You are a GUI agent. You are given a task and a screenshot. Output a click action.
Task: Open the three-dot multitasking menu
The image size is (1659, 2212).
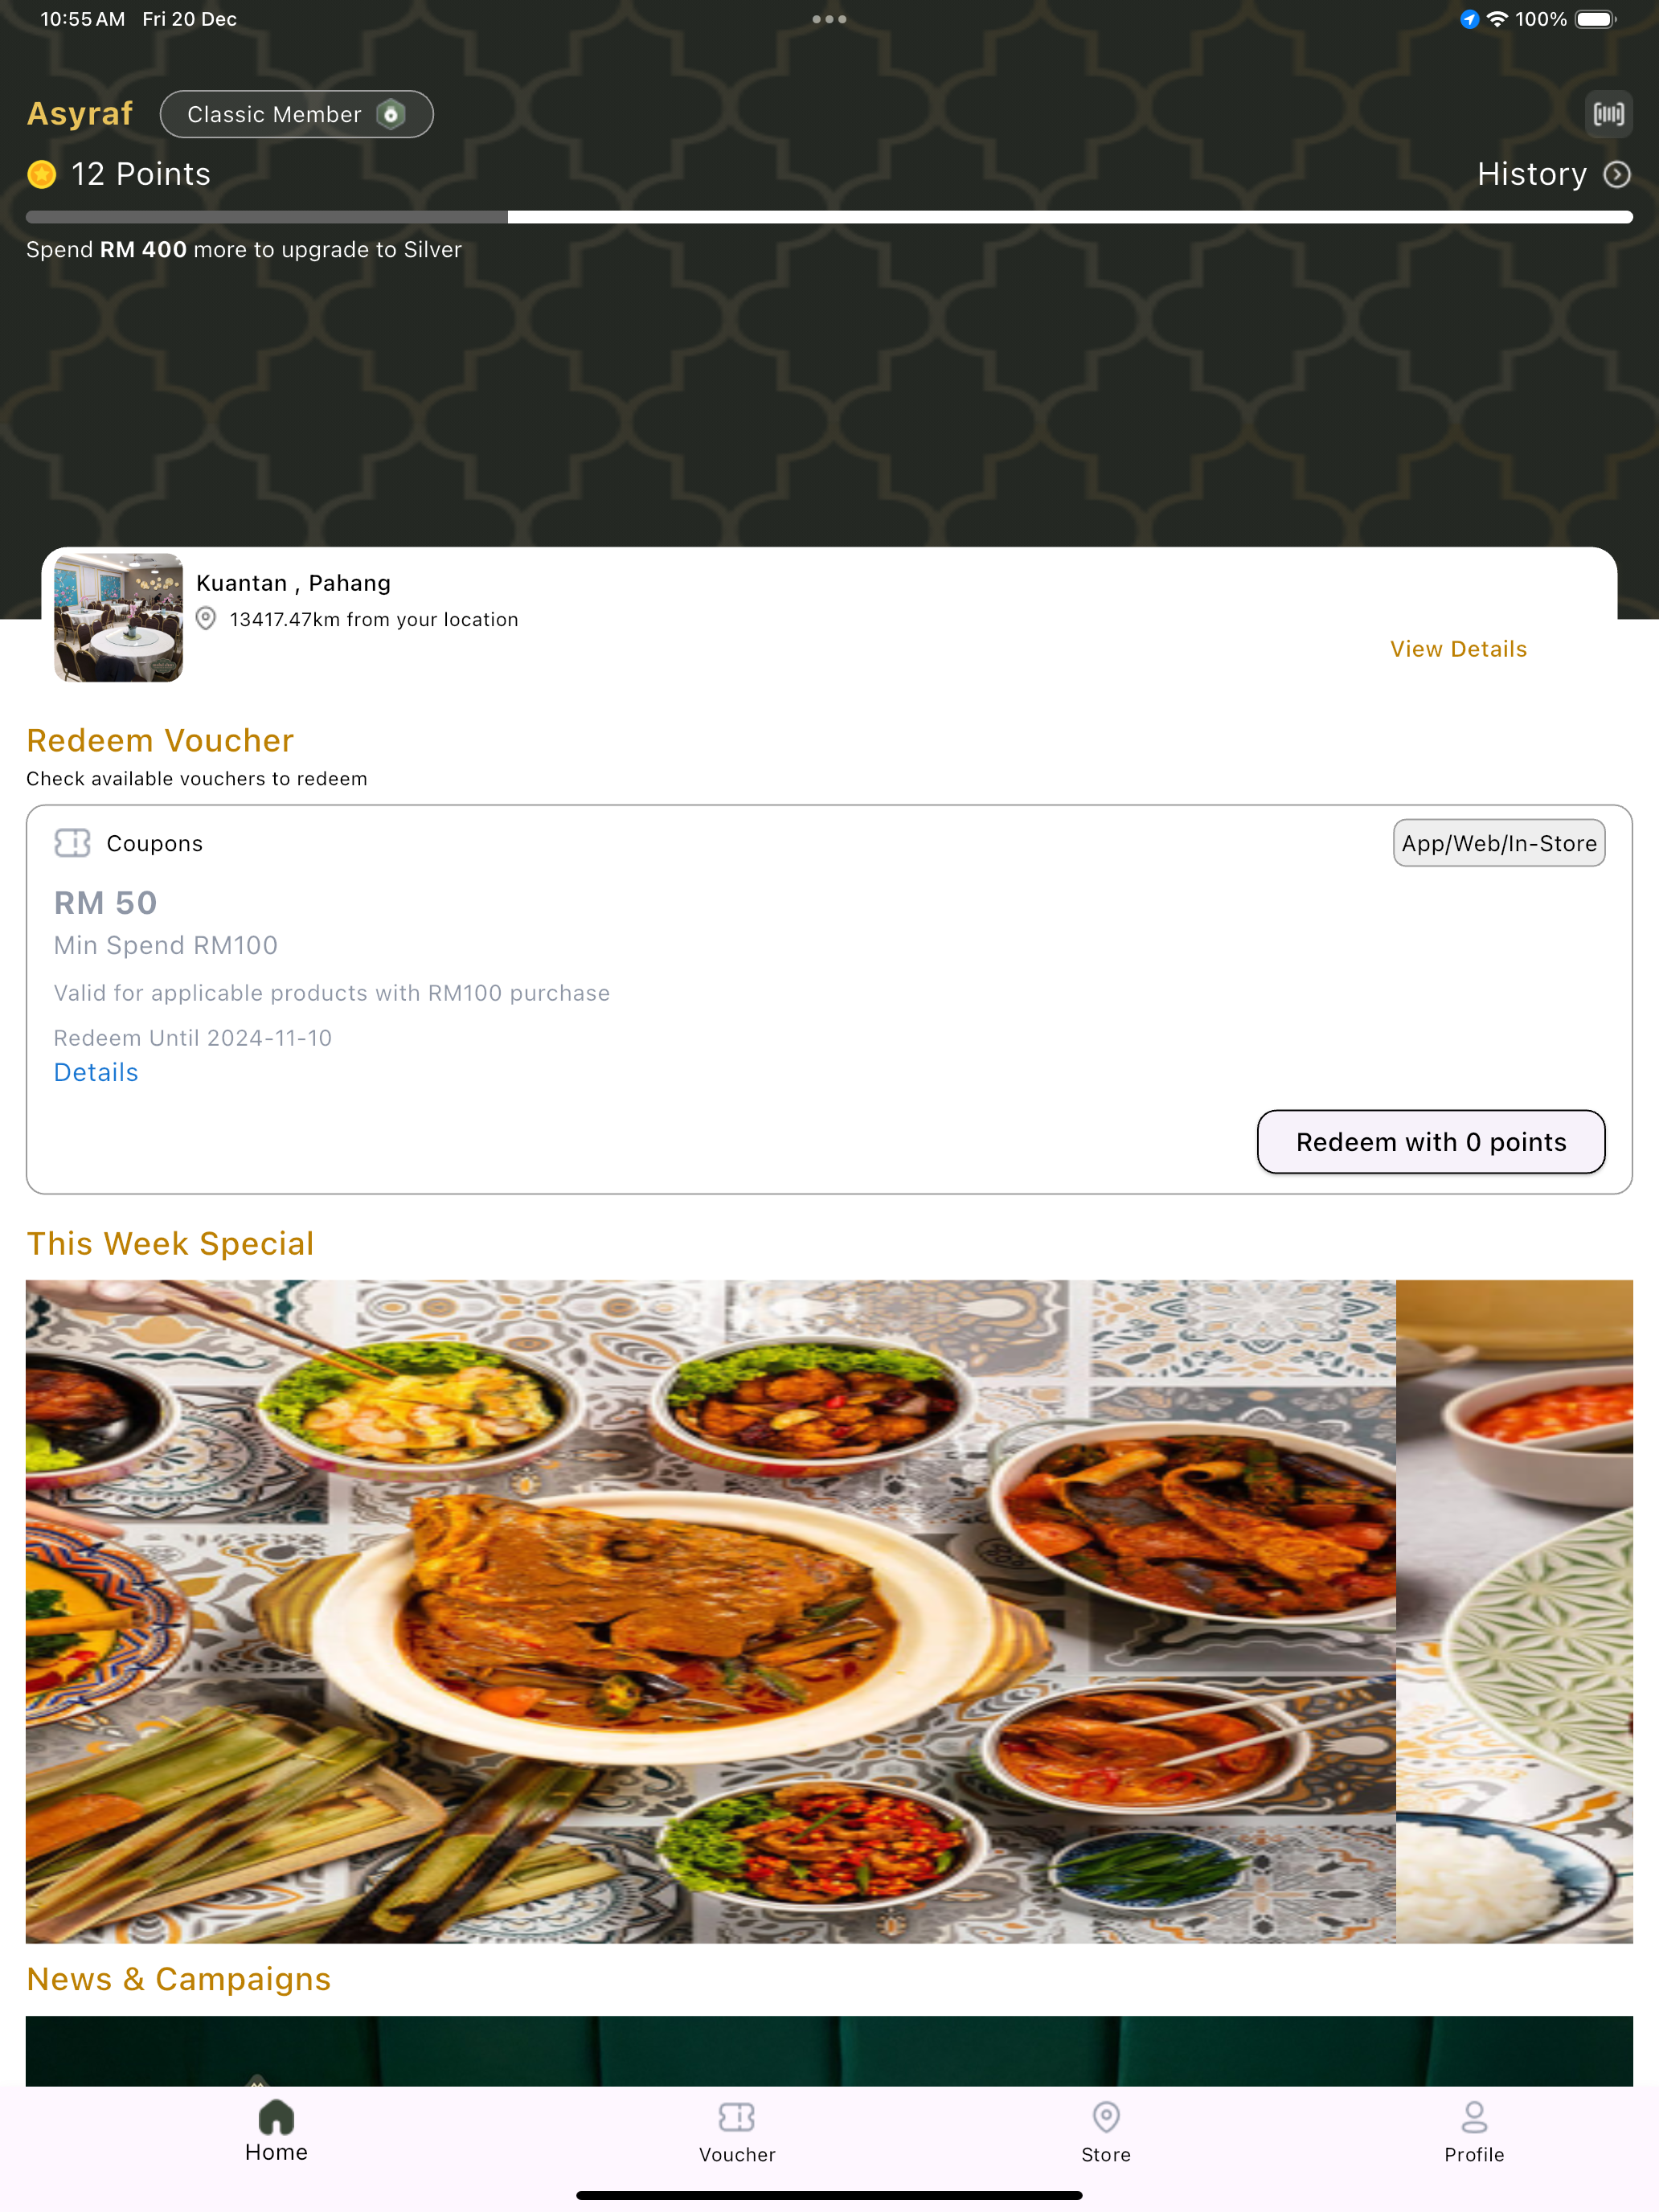[x=829, y=19]
